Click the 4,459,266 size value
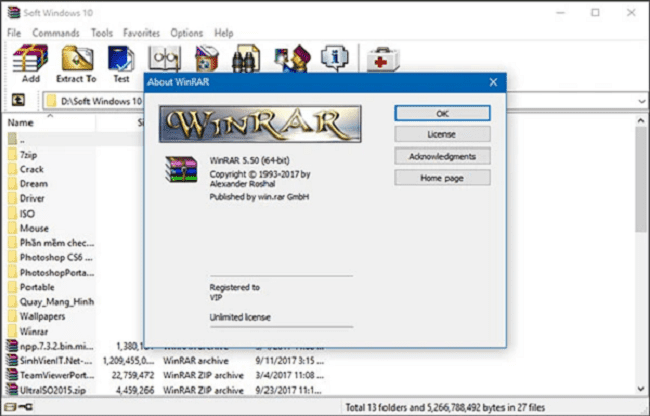The height and width of the screenshot is (416, 650). (135, 390)
